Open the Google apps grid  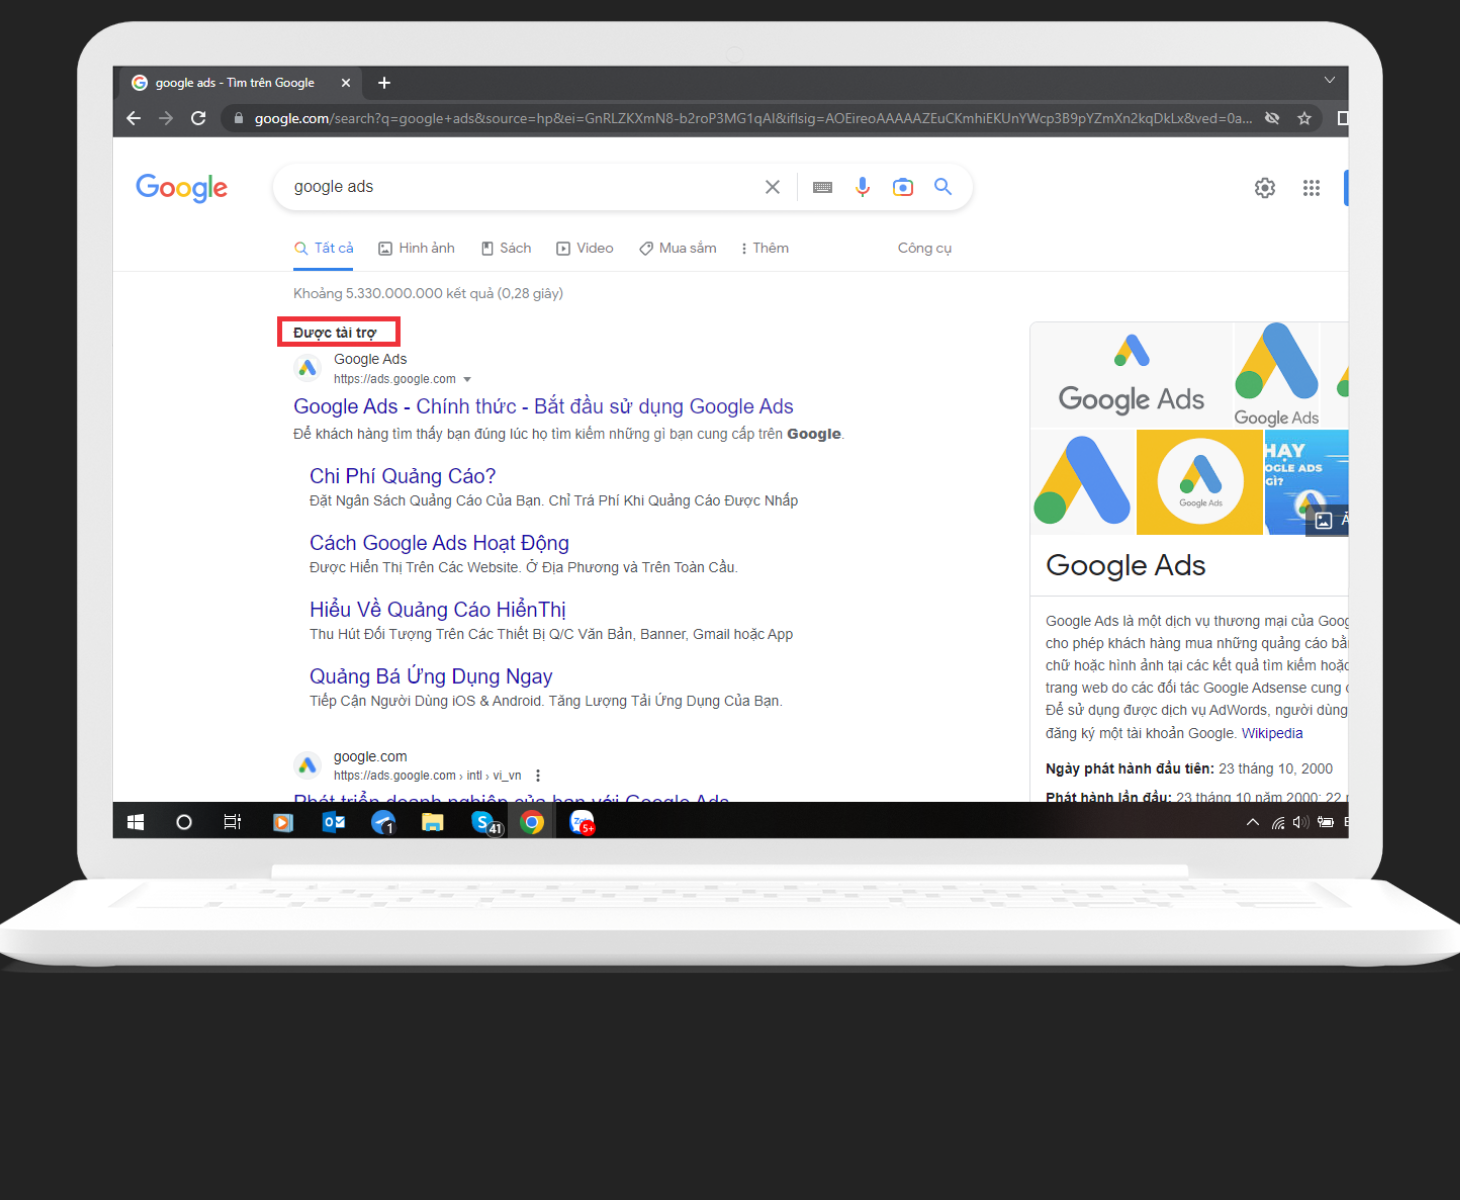(1311, 188)
